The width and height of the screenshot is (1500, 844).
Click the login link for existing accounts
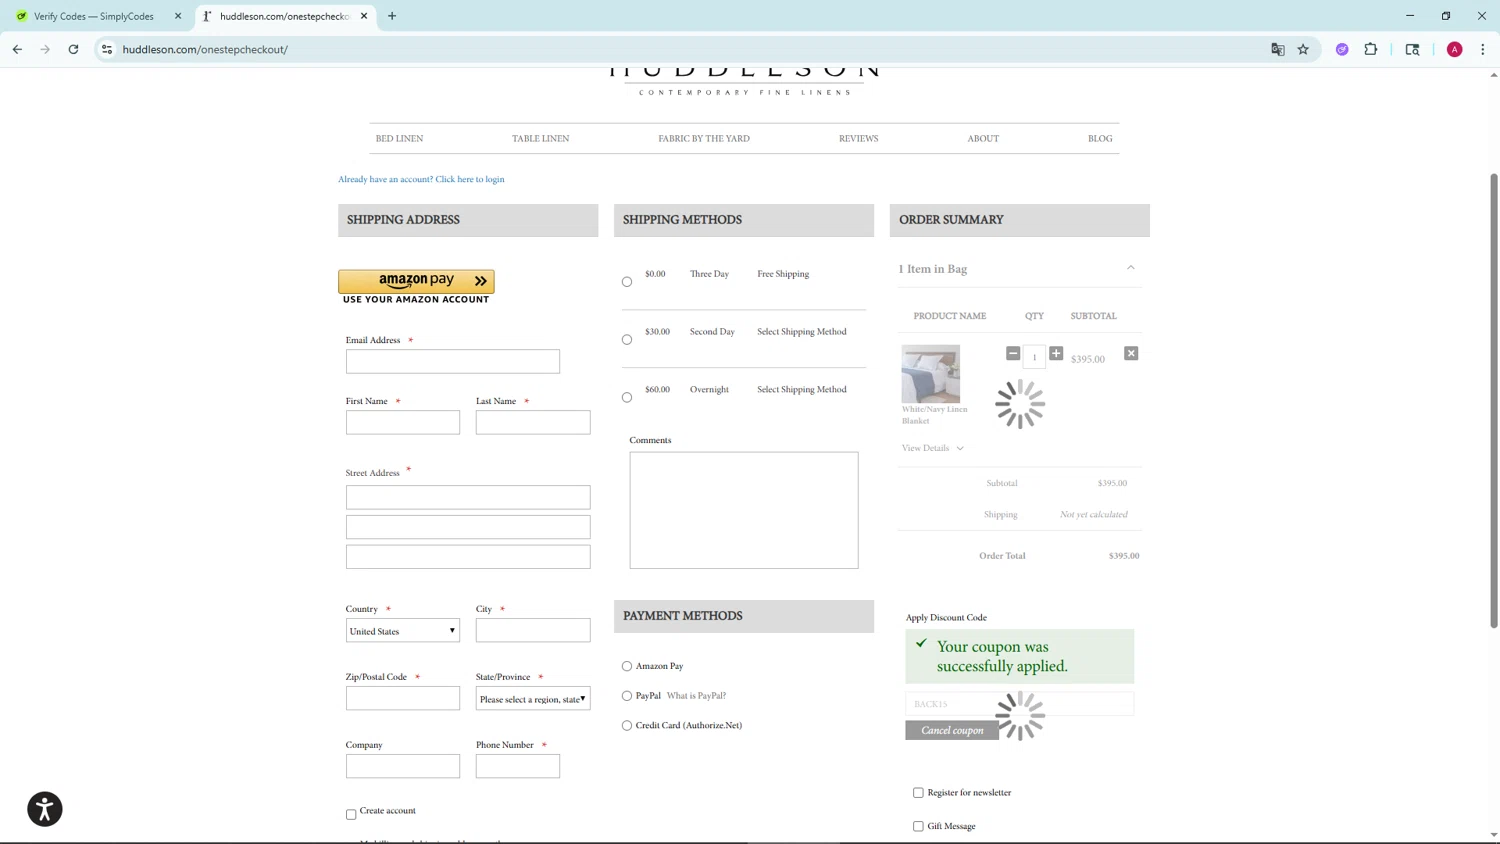coord(421,179)
